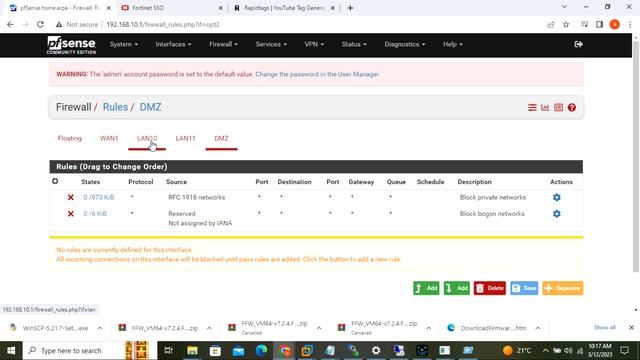The height and width of the screenshot is (360, 640).
Task: Click Windows taskbar search box
Action: (x=73, y=351)
